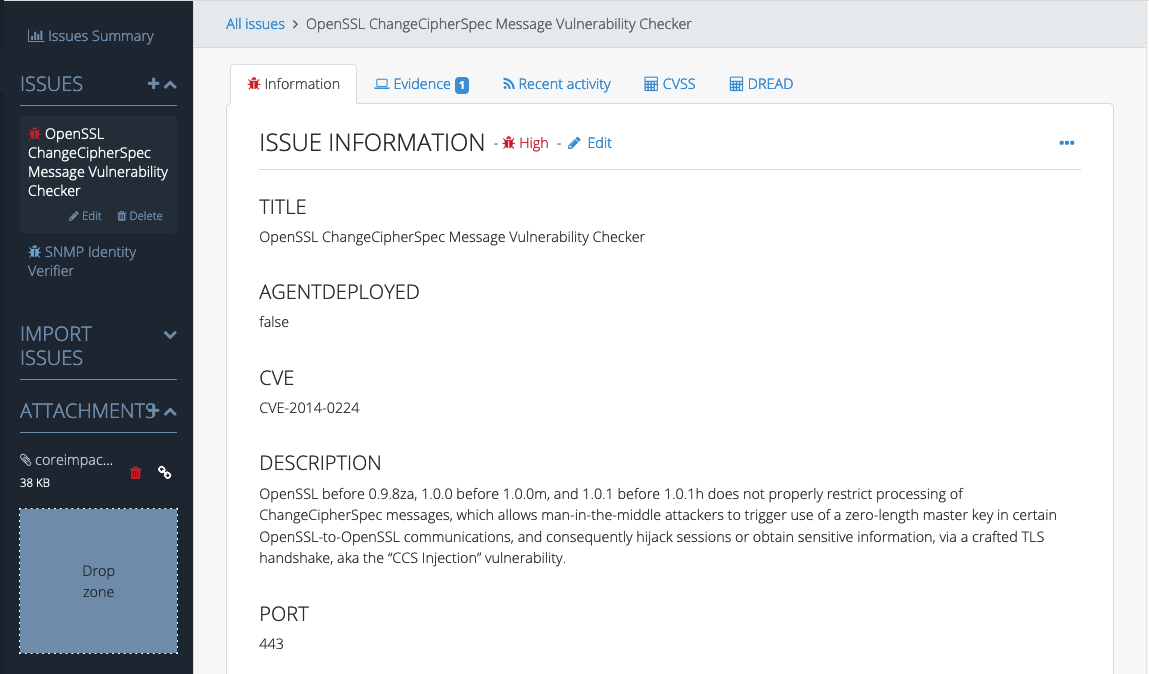Viewport: 1149px width, 674px height.
Task: Click the Issues Summary bar chart icon
Action: point(35,36)
